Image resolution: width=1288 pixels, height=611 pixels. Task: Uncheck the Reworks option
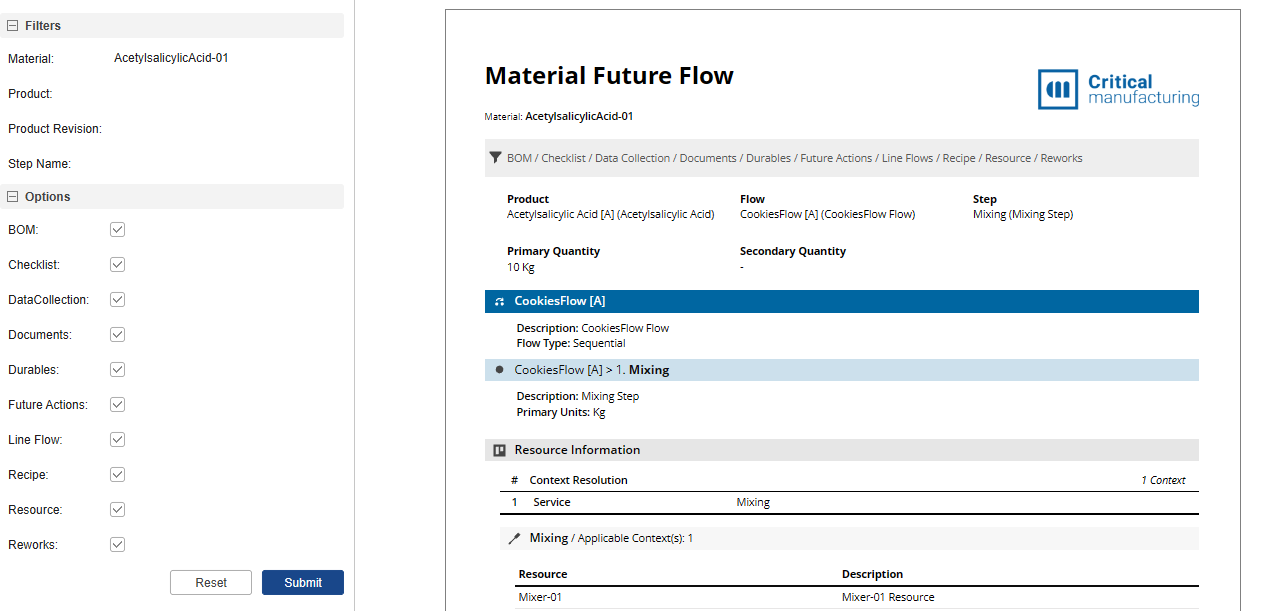point(117,544)
